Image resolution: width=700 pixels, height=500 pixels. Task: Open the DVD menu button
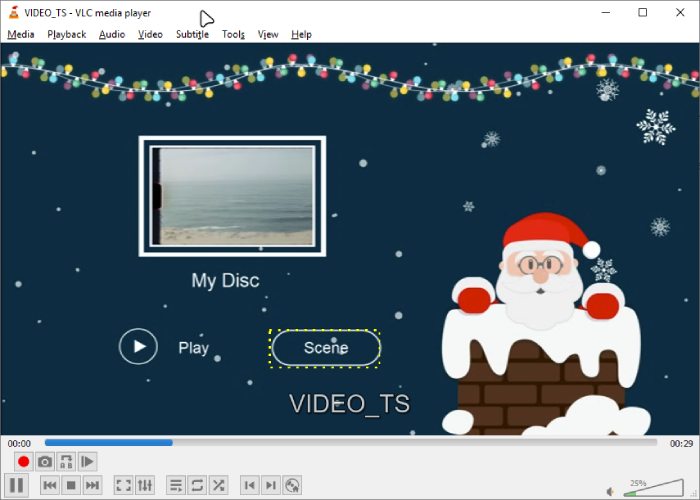[x=292, y=485]
